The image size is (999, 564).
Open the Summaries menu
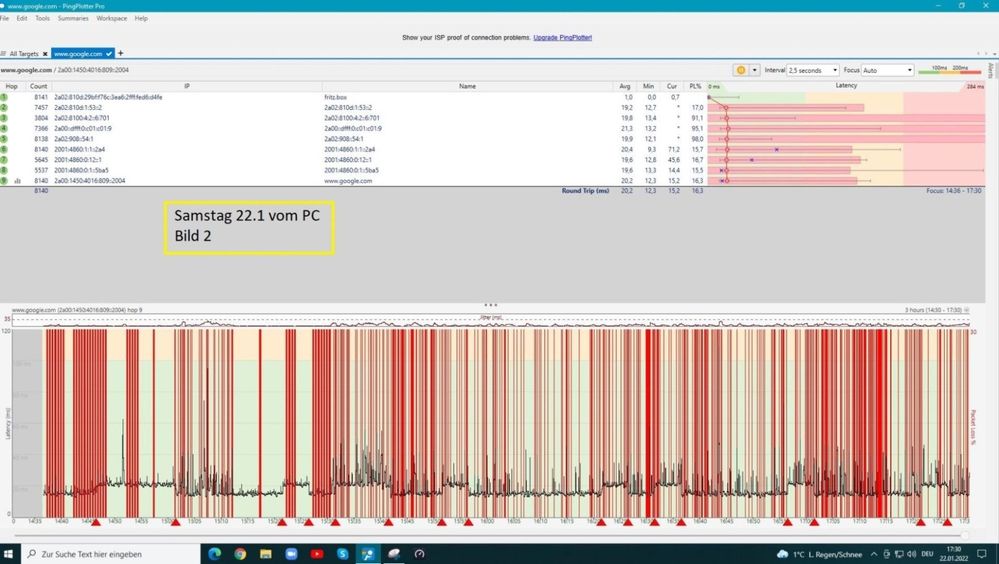tap(73, 18)
